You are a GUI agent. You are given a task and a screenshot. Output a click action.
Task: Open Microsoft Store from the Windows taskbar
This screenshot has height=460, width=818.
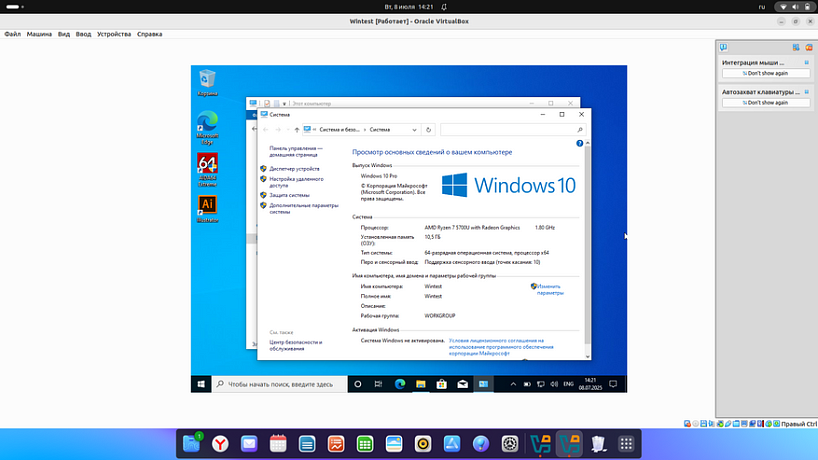tap(441, 384)
